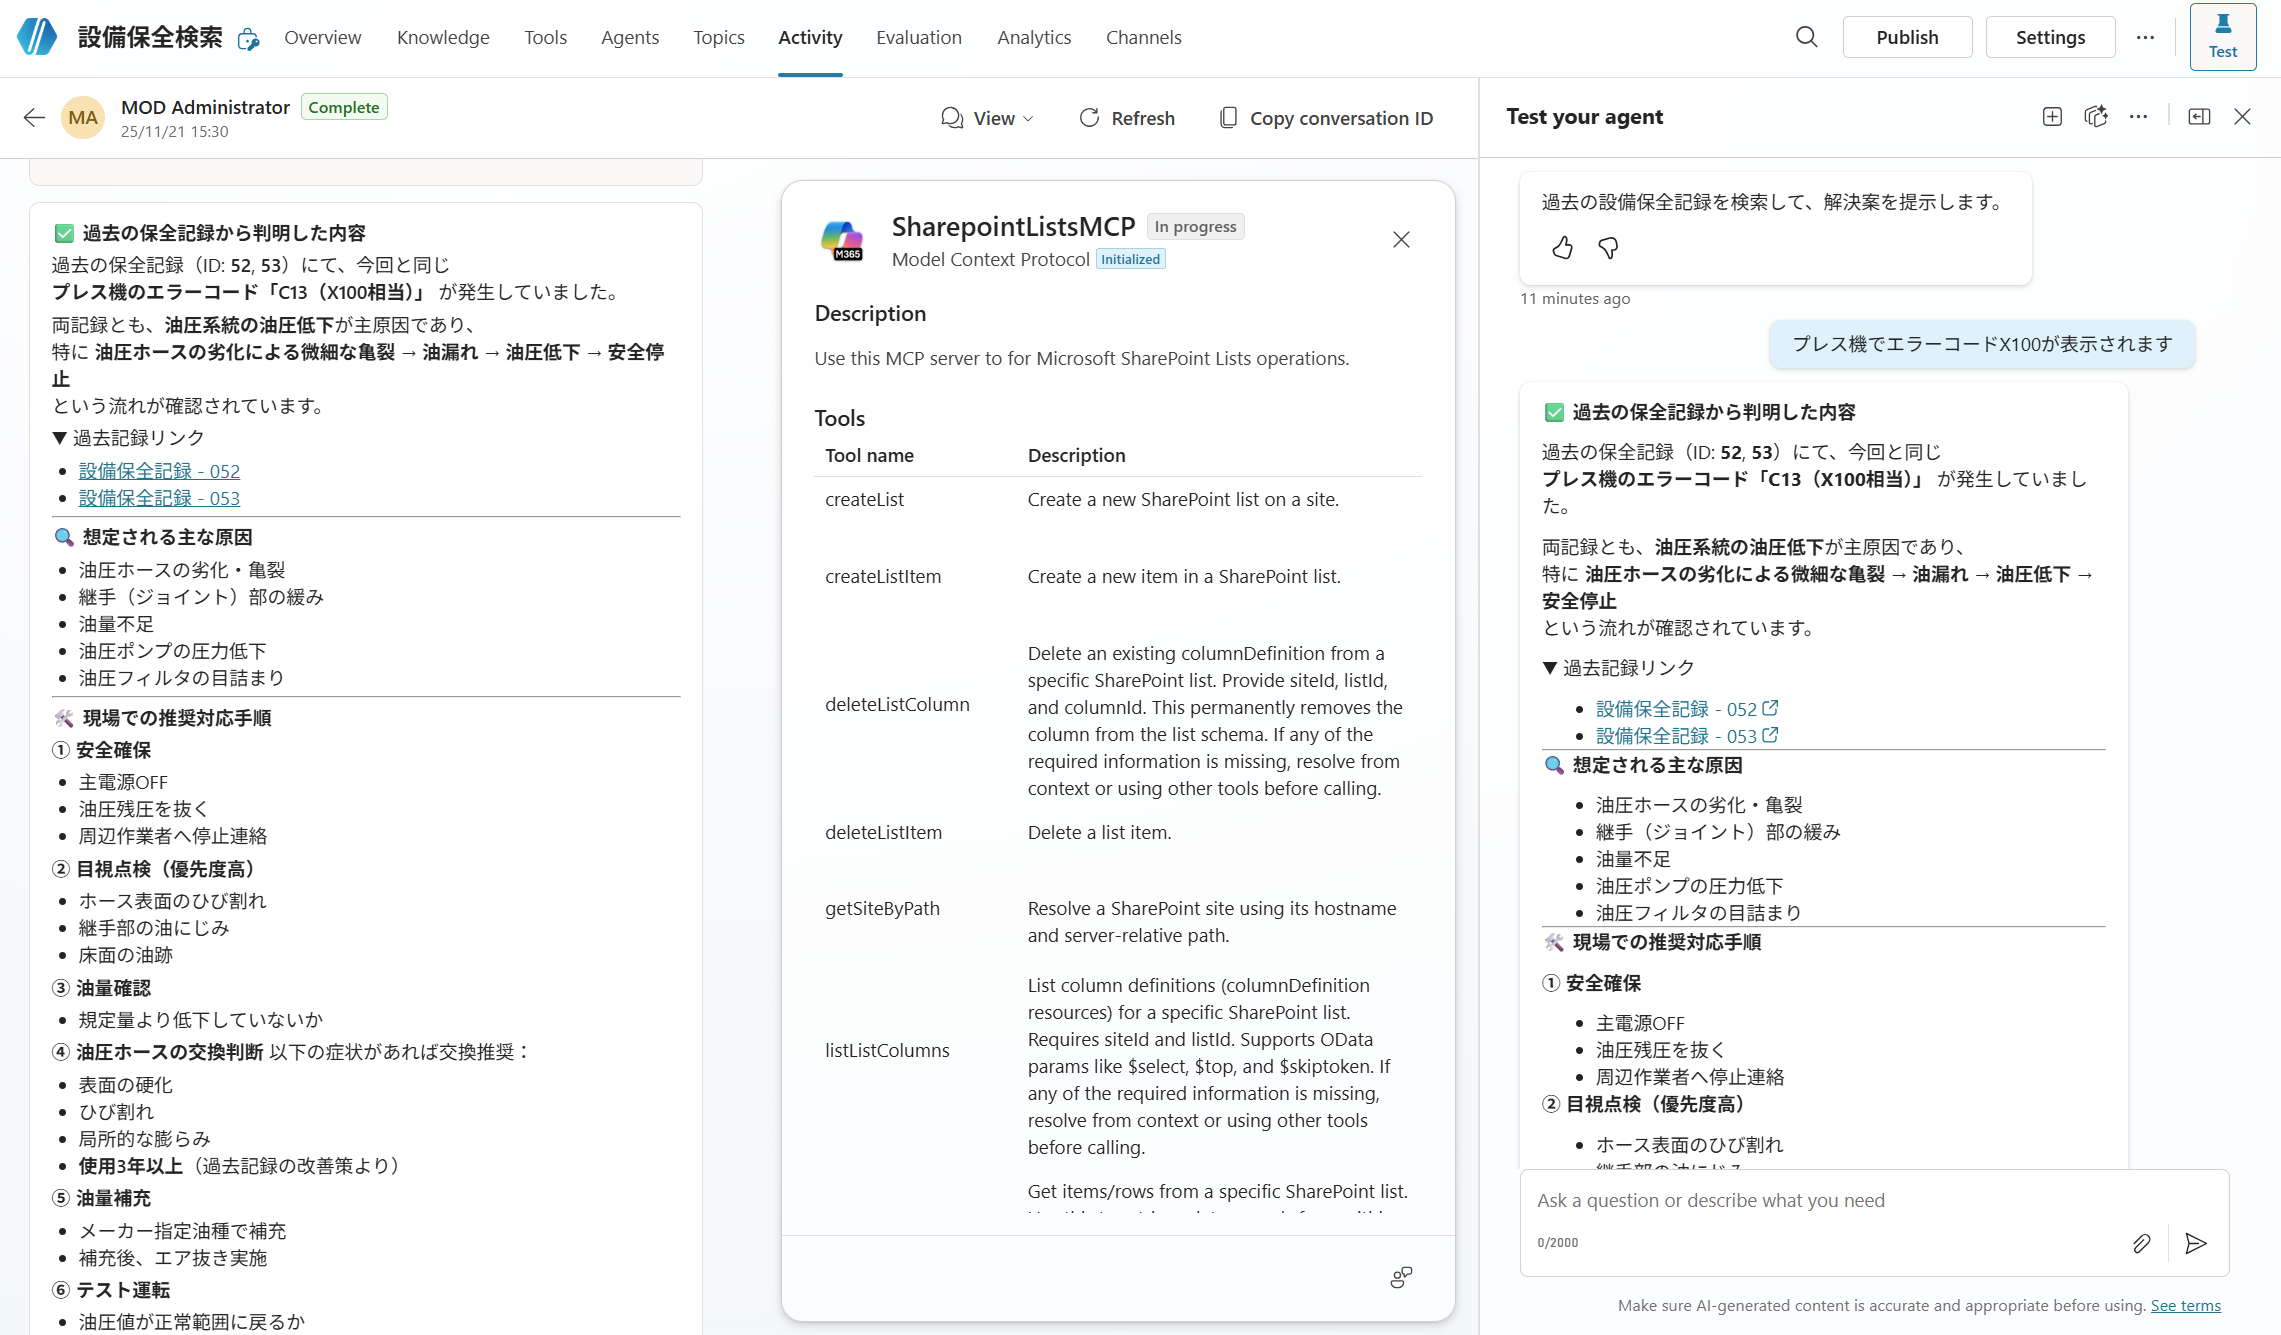
Task: Toggle the Test agent pane button
Action: pos(2222,37)
